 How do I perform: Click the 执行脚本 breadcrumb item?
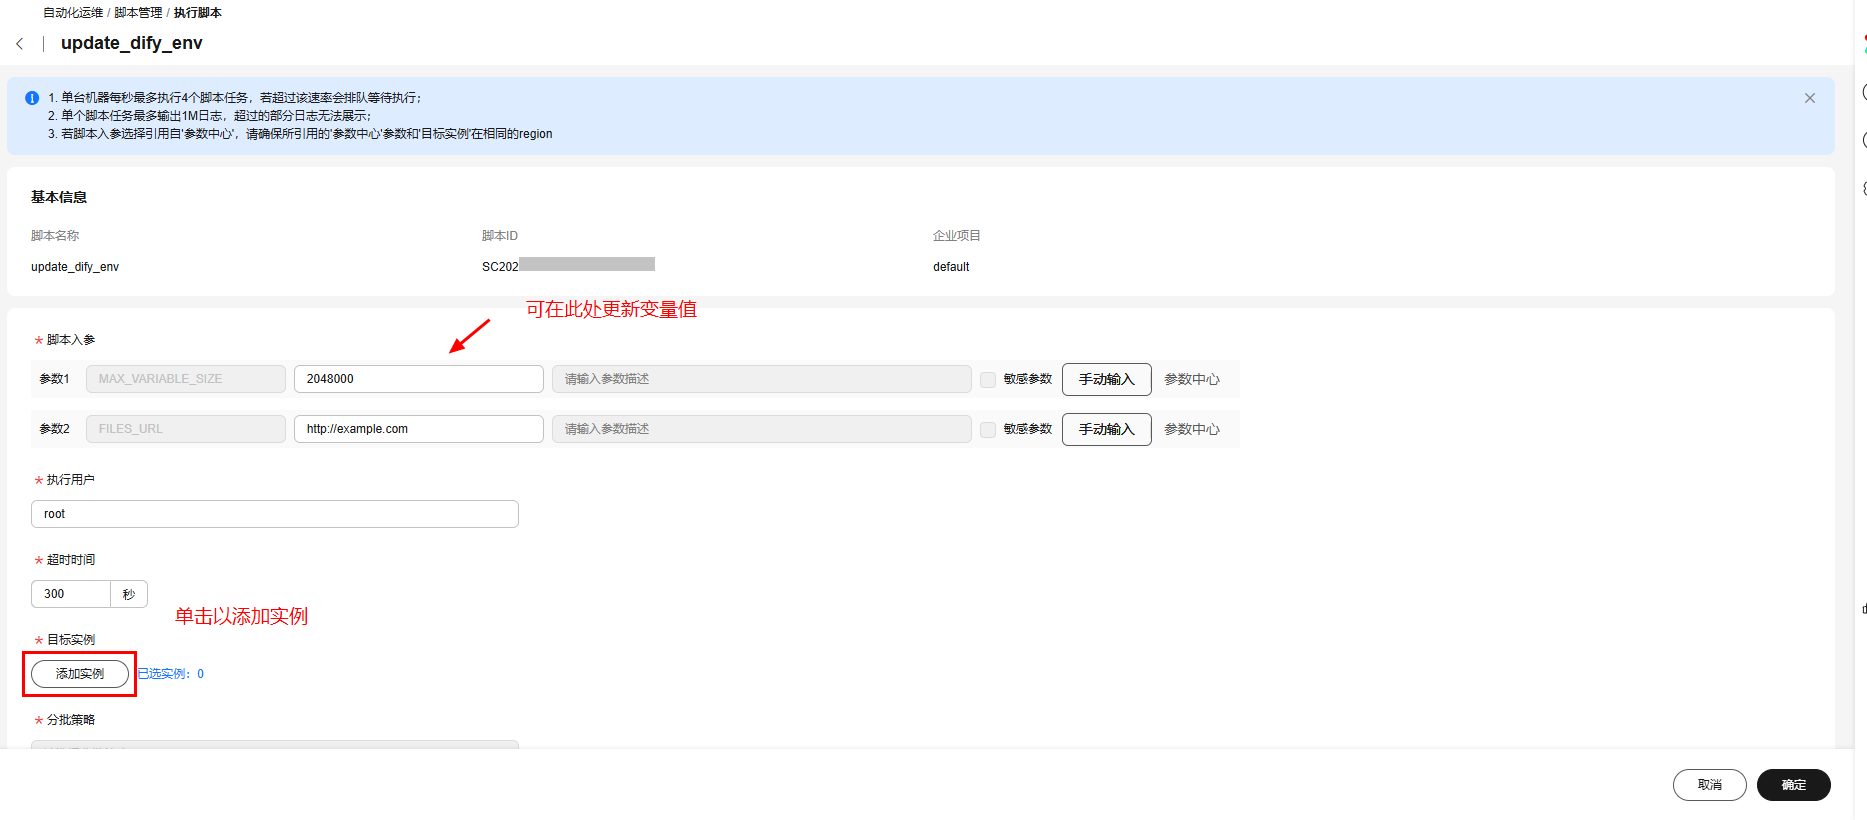click(198, 13)
